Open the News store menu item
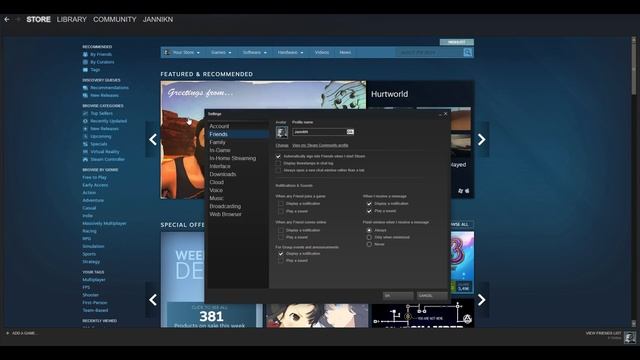Image resolution: width=640 pixels, height=360 pixels. [345, 52]
